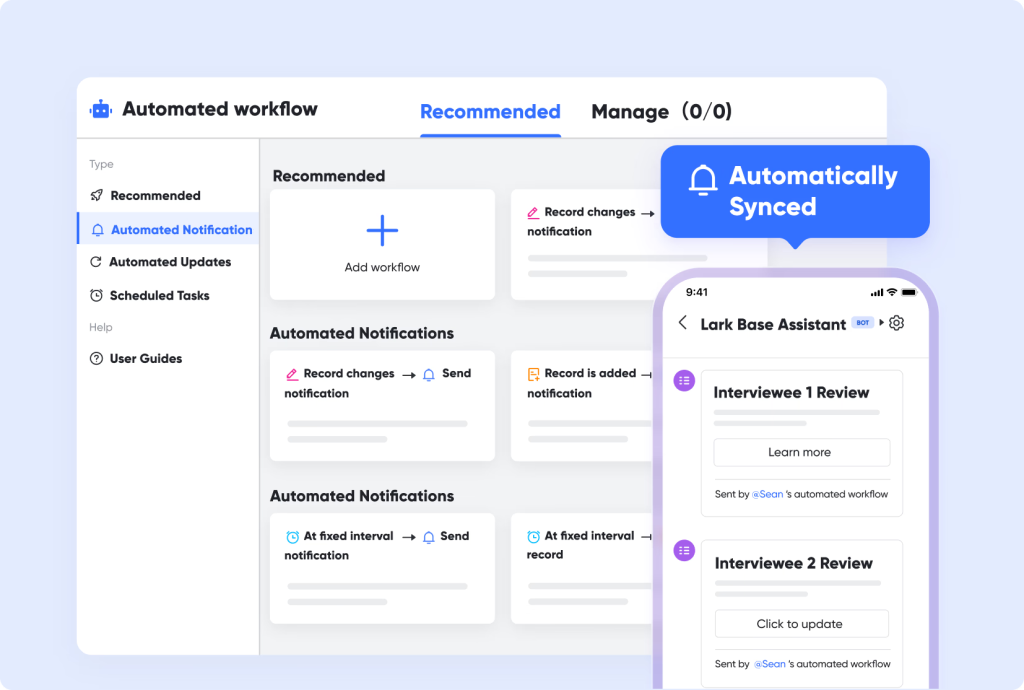Click the 9:41 time in phone status bar

[x=697, y=292]
